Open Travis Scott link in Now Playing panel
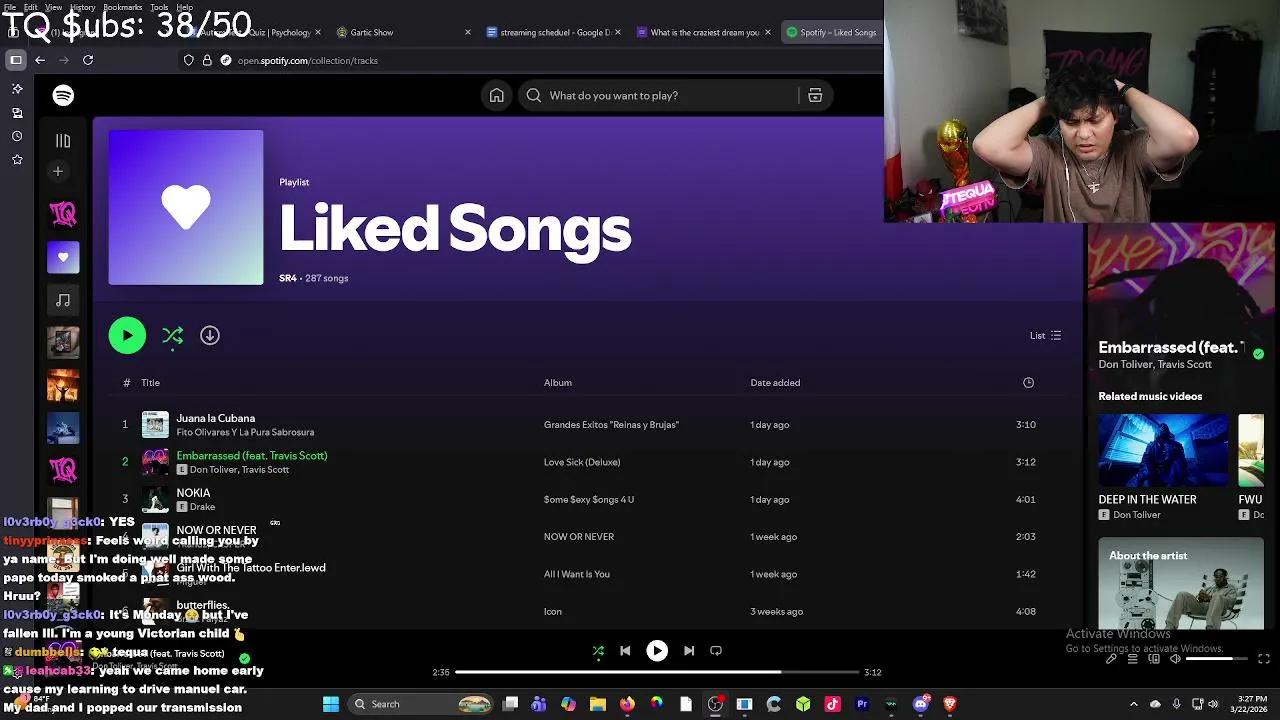The height and width of the screenshot is (720, 1280). (1185, 364)
